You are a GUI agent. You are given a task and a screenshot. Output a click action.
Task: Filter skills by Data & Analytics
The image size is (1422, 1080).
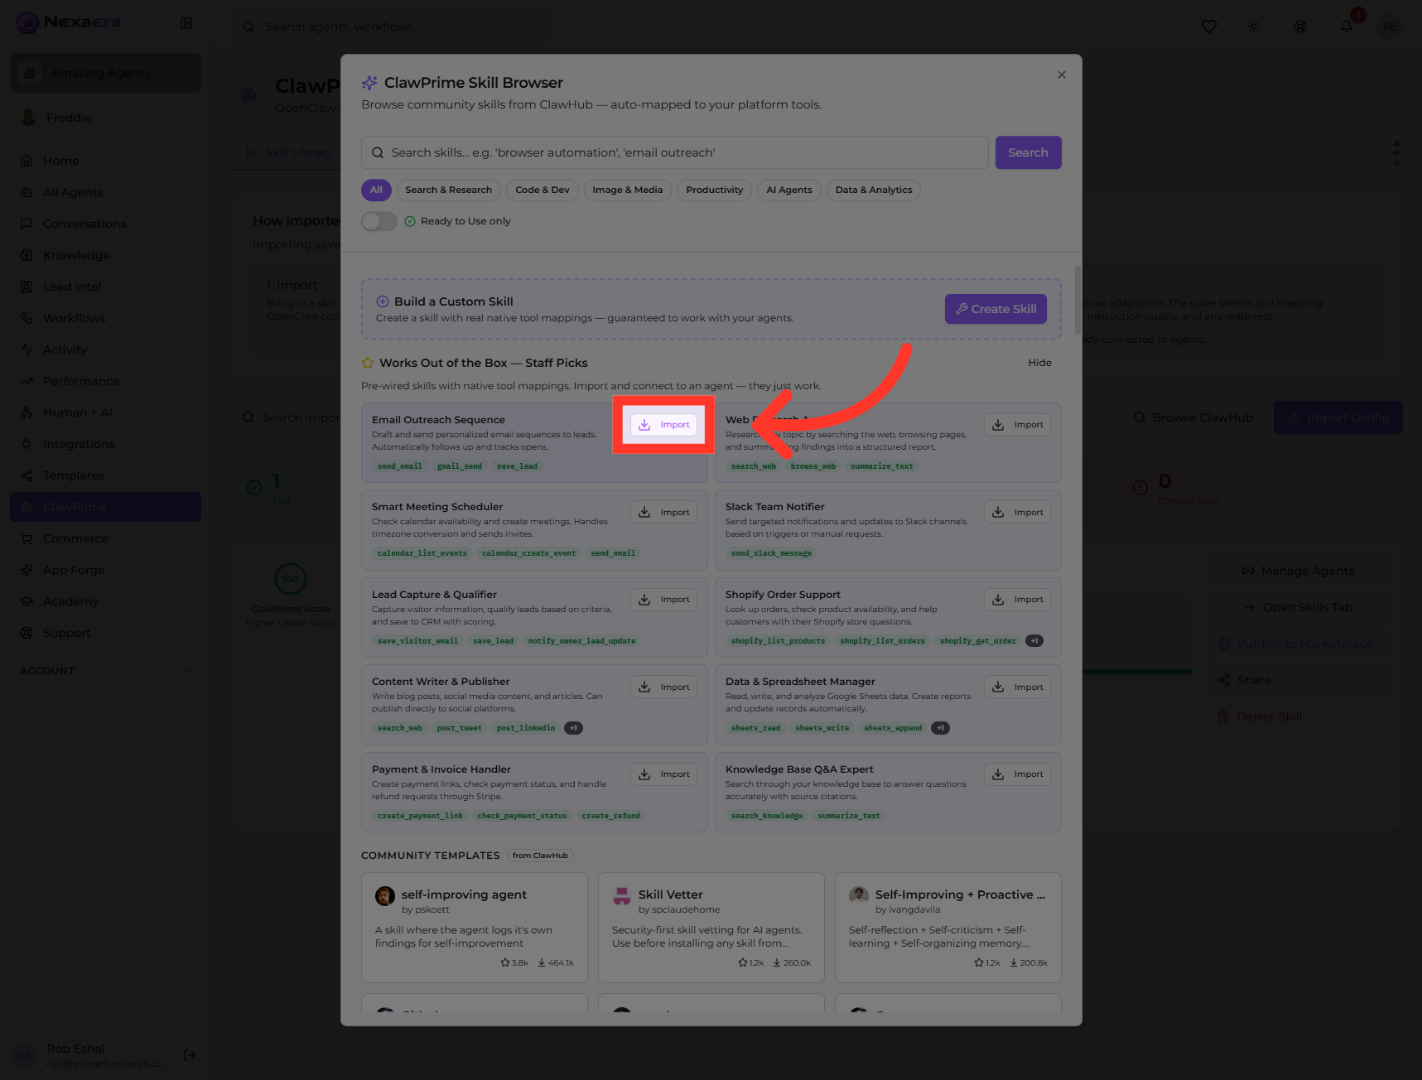coord(874,190)
